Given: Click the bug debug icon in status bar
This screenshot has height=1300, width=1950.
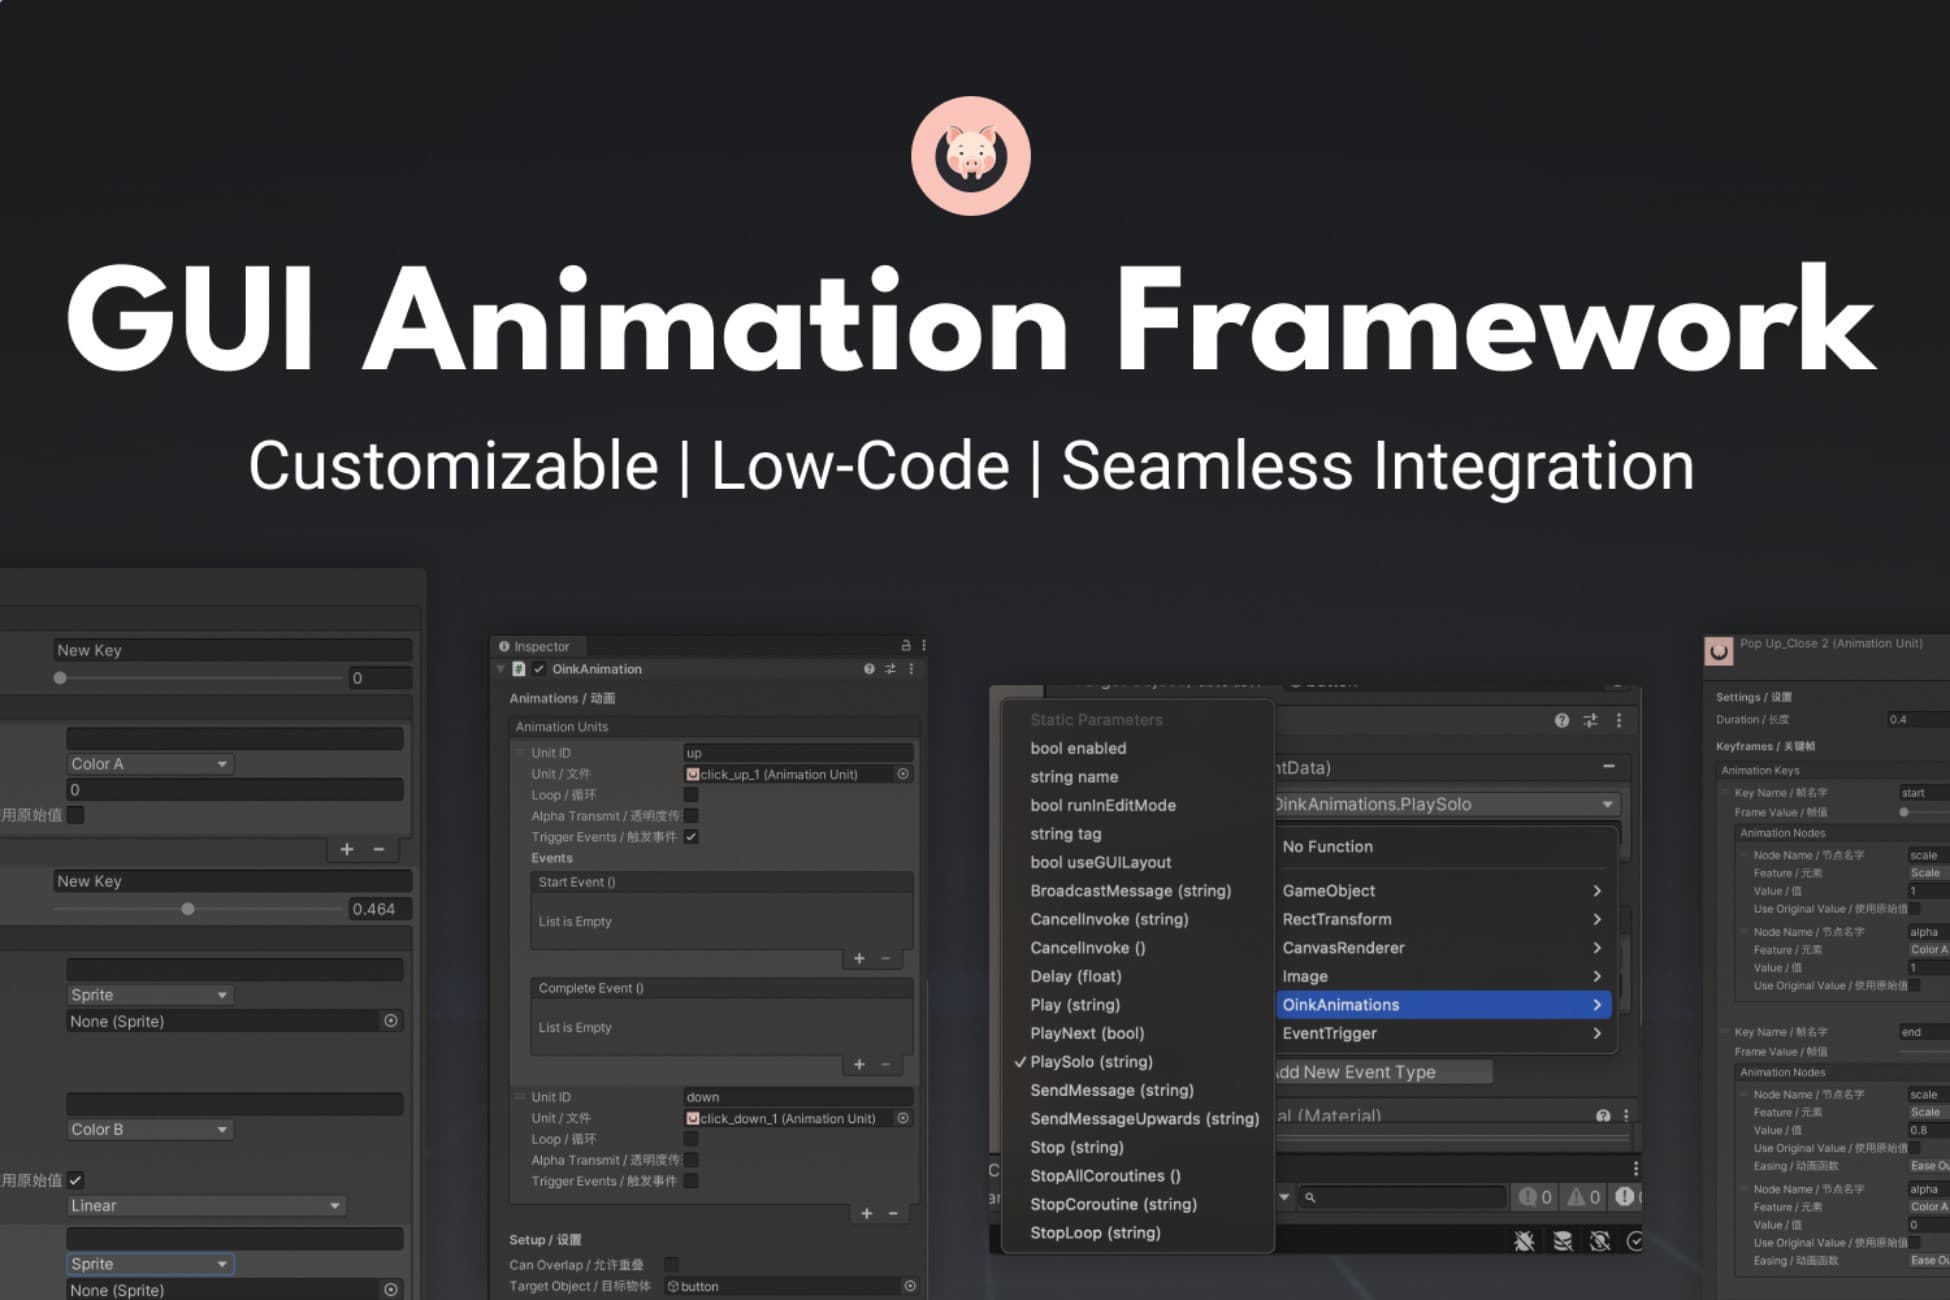Looking at the screenshot, I should (1524, 1241).
